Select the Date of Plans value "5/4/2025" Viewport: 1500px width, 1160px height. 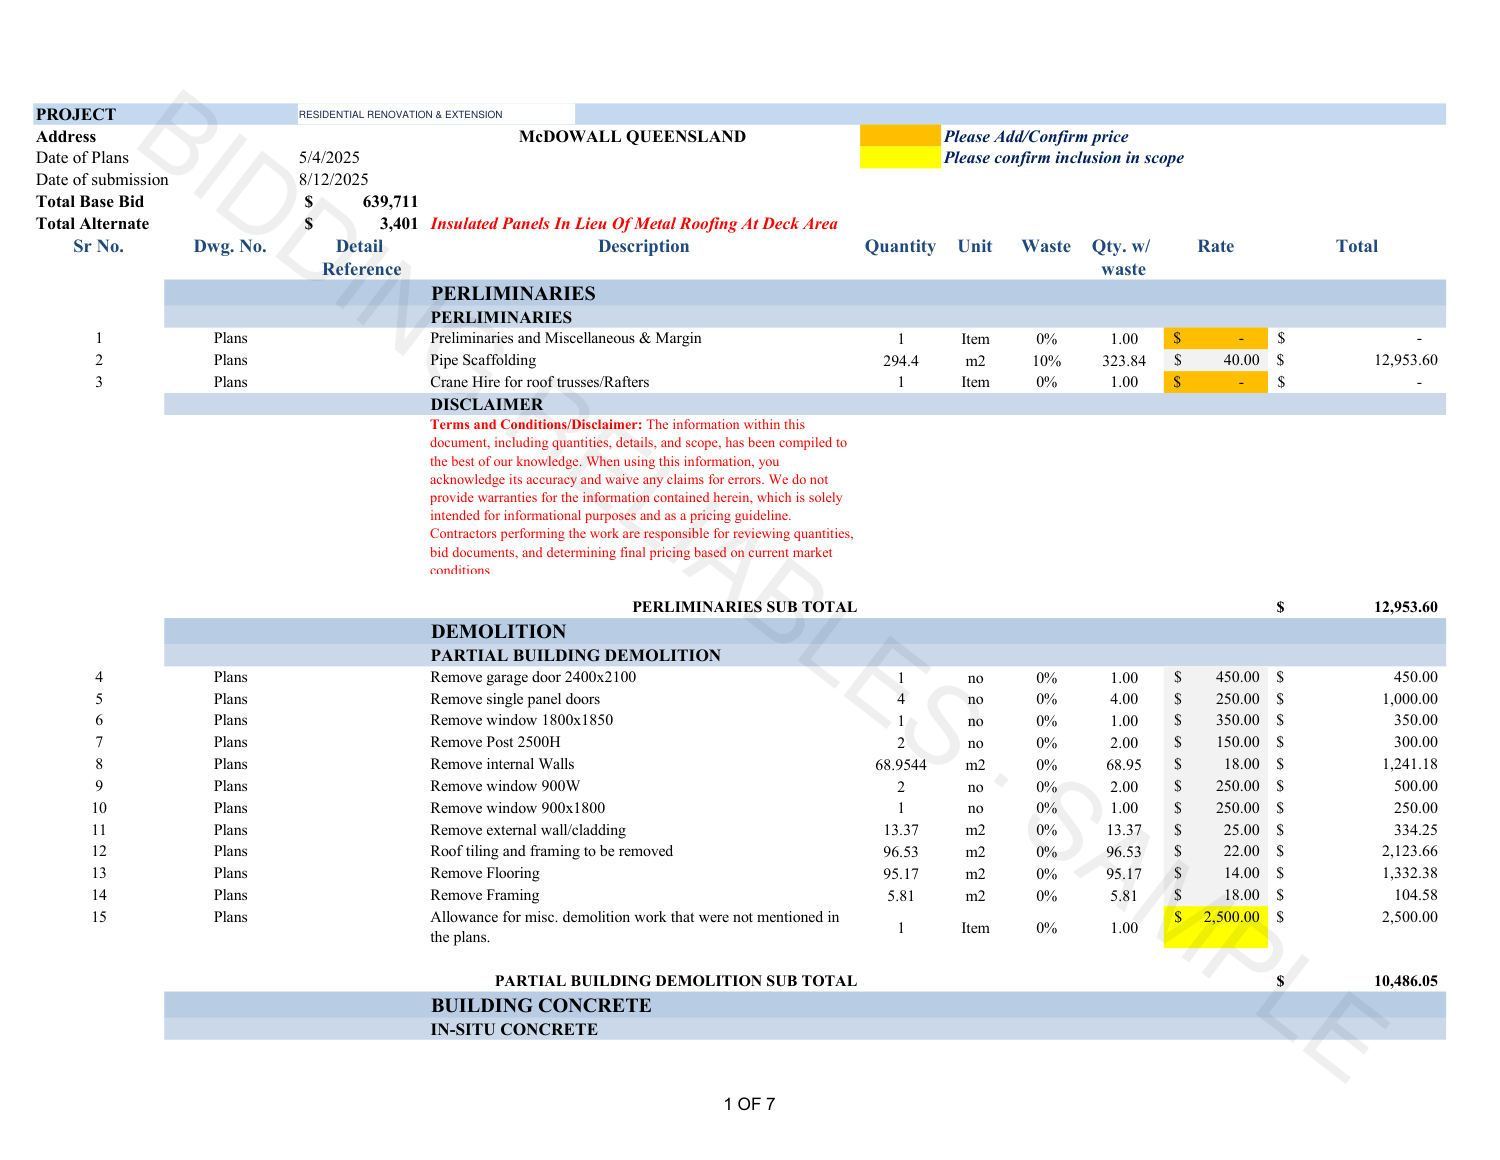click(x=329, y=158)
